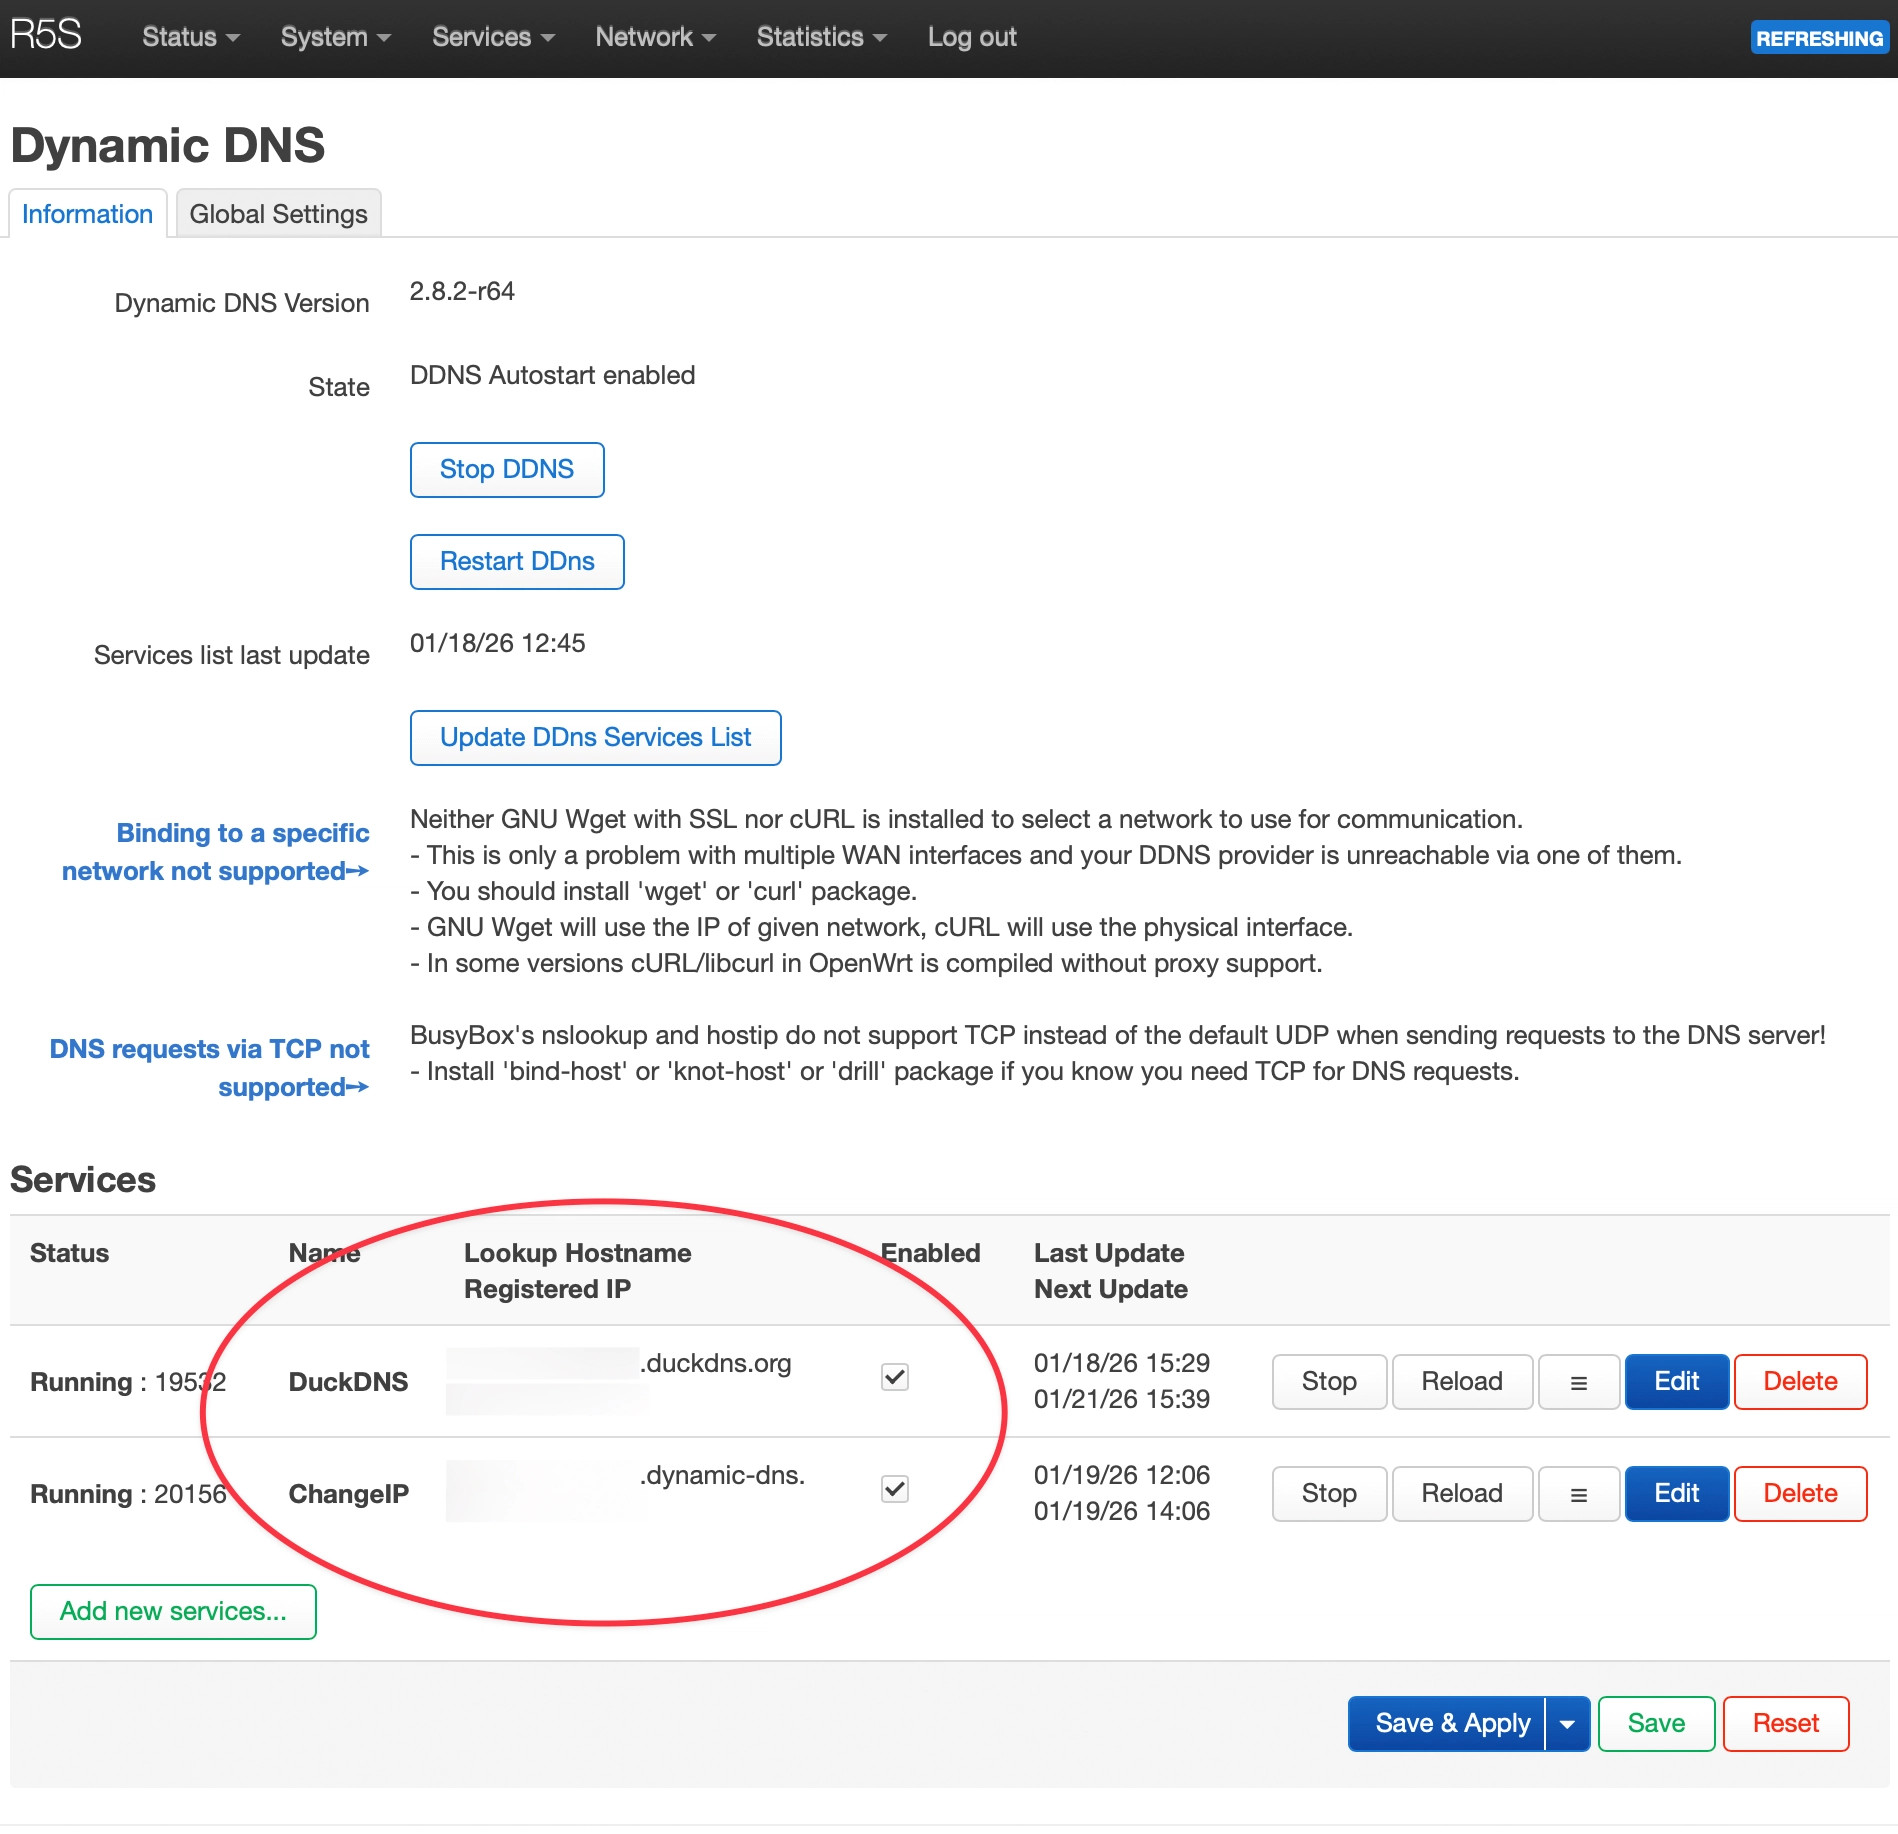This screenshot has height=1834, width=1898.
Task: Click the version text 2.8.2-r64
Action: tap(462, 292)
